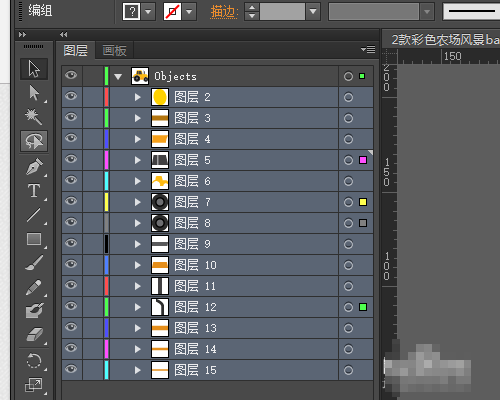Toggle visibility of 图层 8

point(71,222)
